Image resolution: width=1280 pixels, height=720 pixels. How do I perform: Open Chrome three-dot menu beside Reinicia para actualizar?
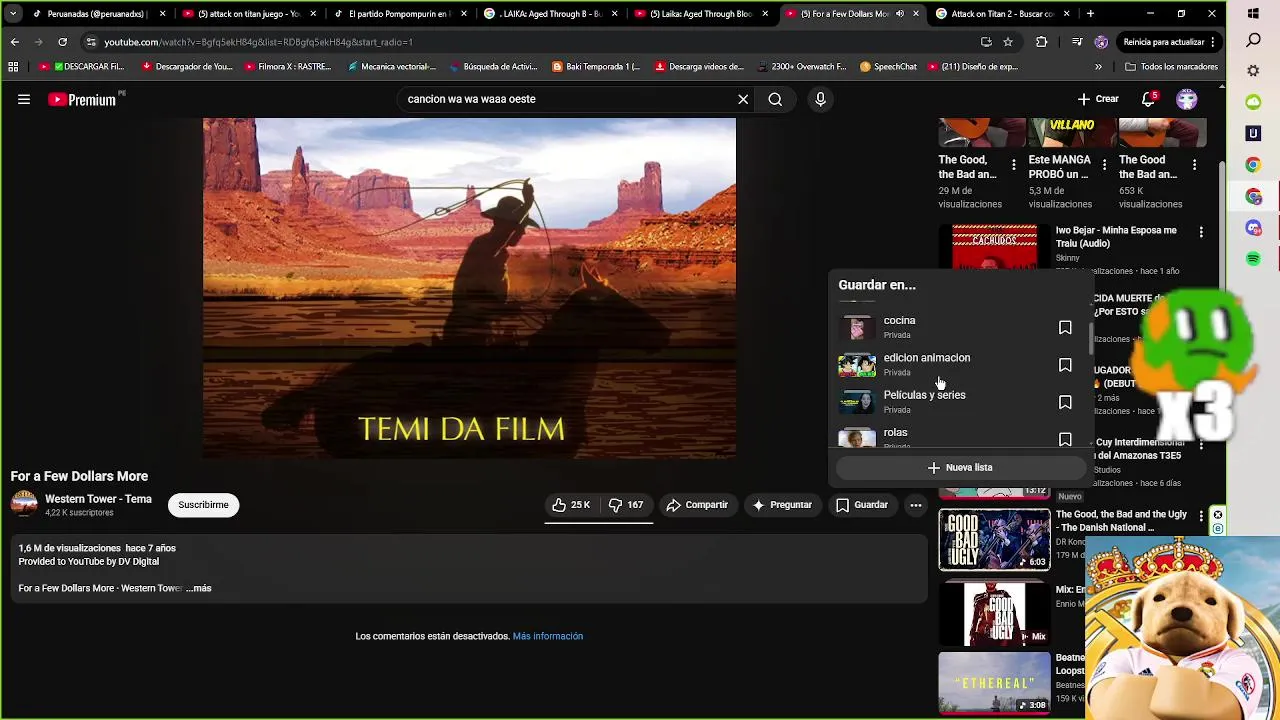[x=1213, y=42]
